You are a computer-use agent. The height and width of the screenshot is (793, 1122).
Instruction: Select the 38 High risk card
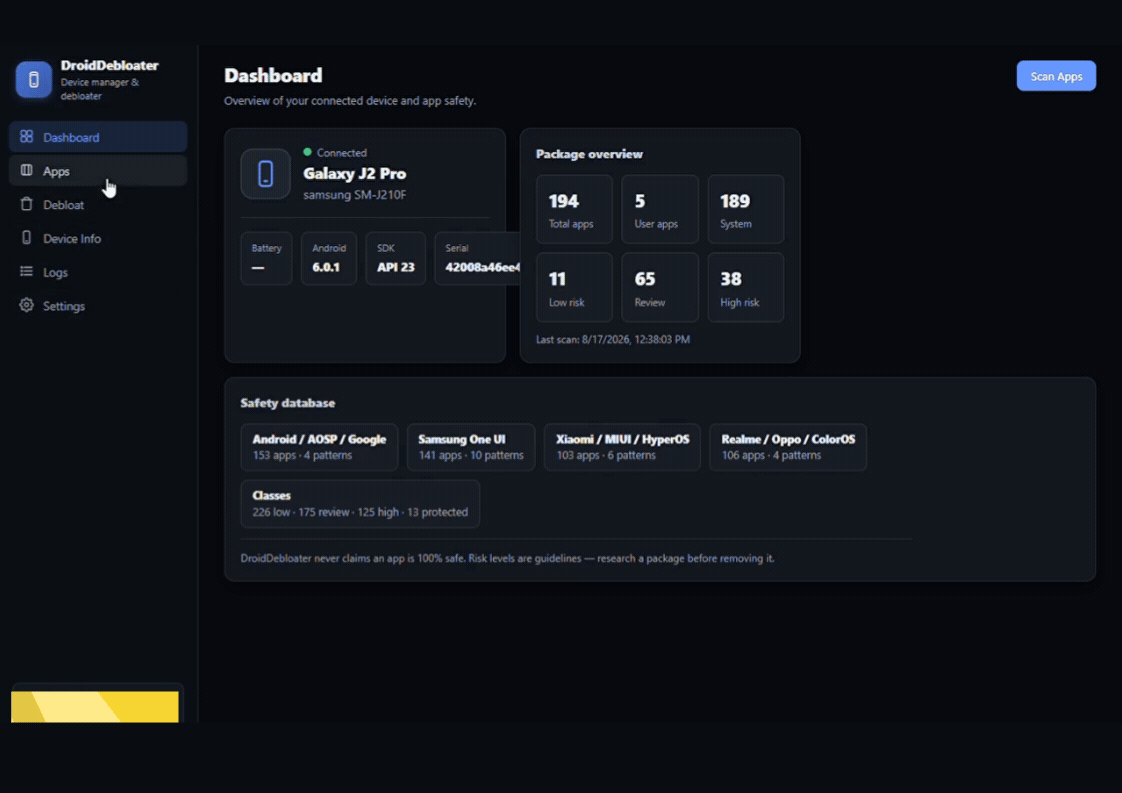point(746,288)
